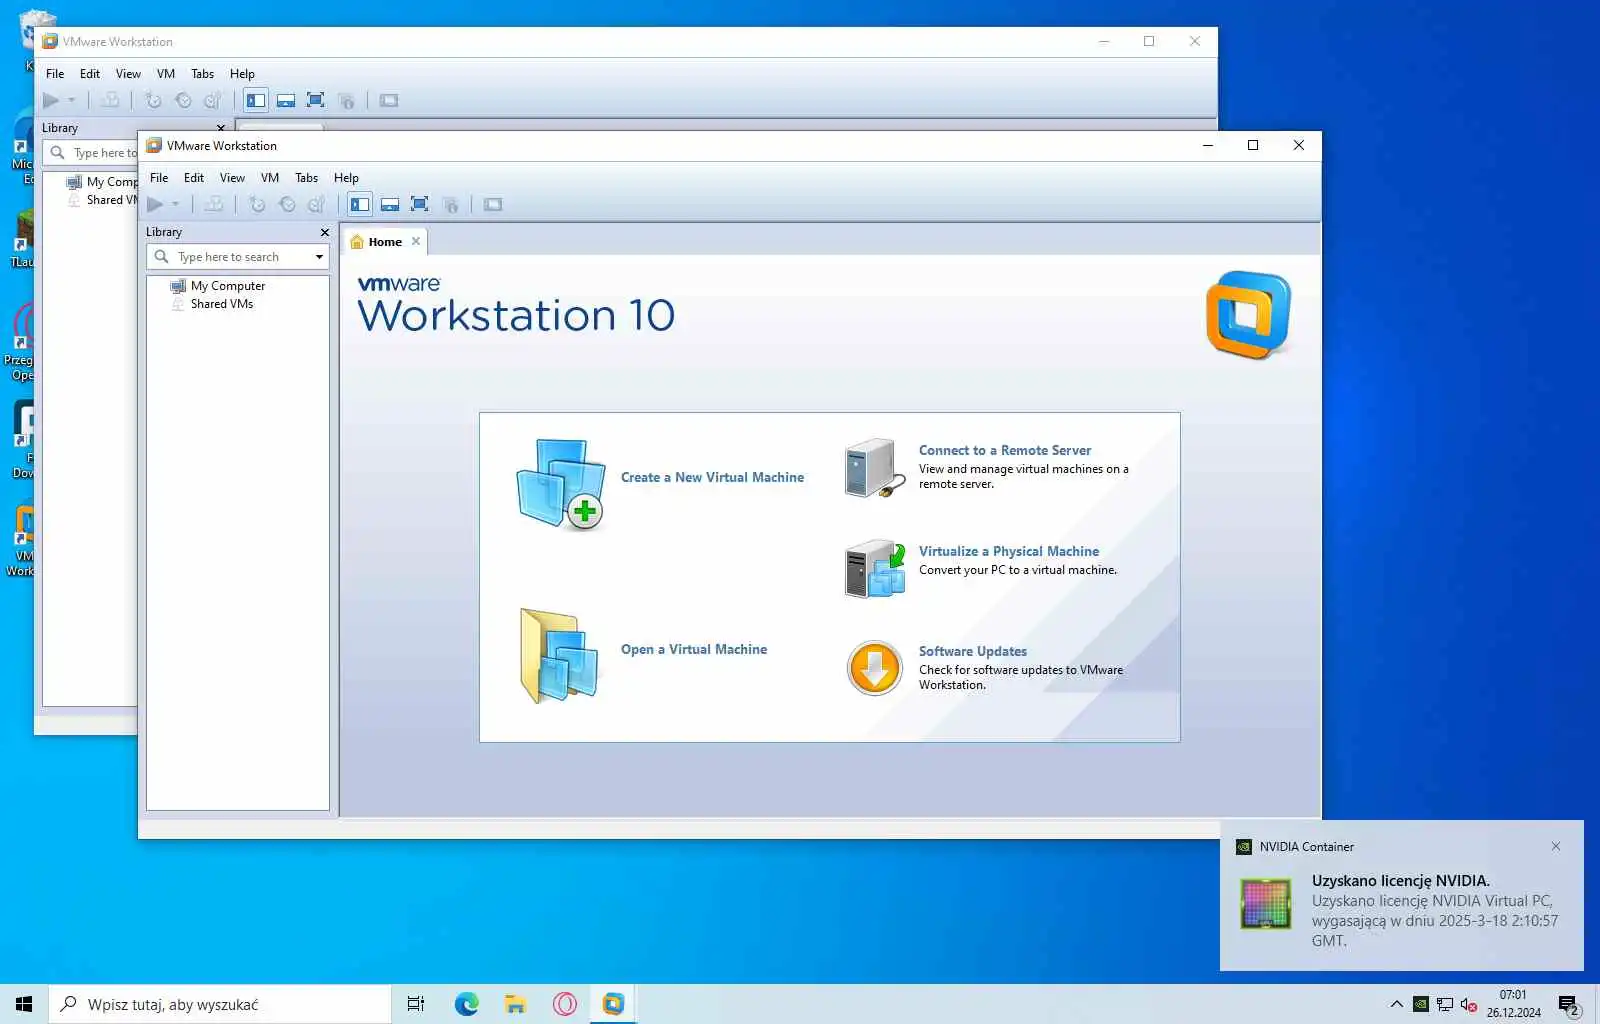Open File Explorer from the taskbar
This screenshot has height=1024, width=1600.
click(x=516, y=1004)
